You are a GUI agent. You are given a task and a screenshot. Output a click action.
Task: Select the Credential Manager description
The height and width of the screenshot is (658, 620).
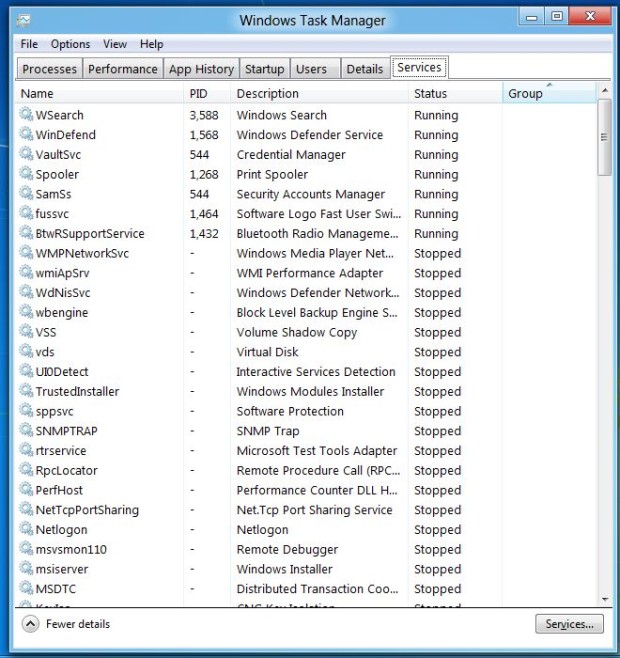(291, 154)
